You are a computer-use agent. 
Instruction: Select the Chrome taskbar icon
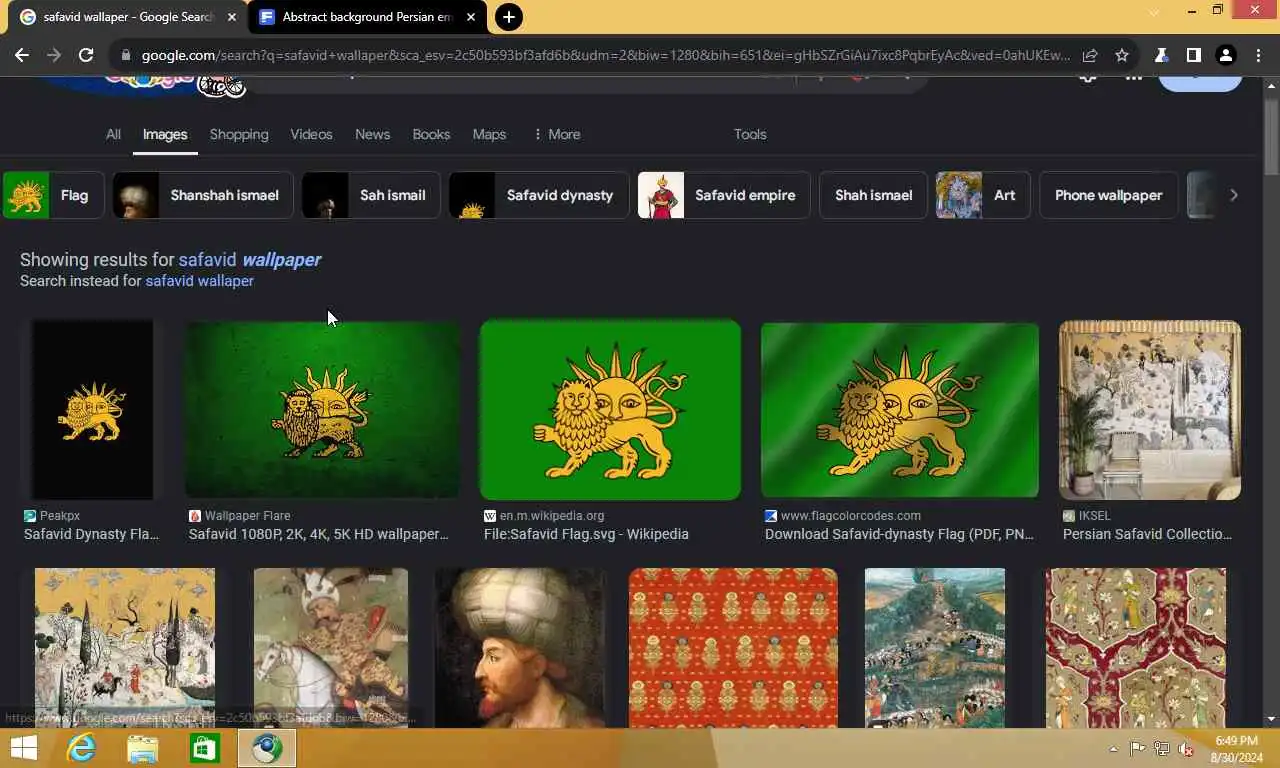[267, 748]
